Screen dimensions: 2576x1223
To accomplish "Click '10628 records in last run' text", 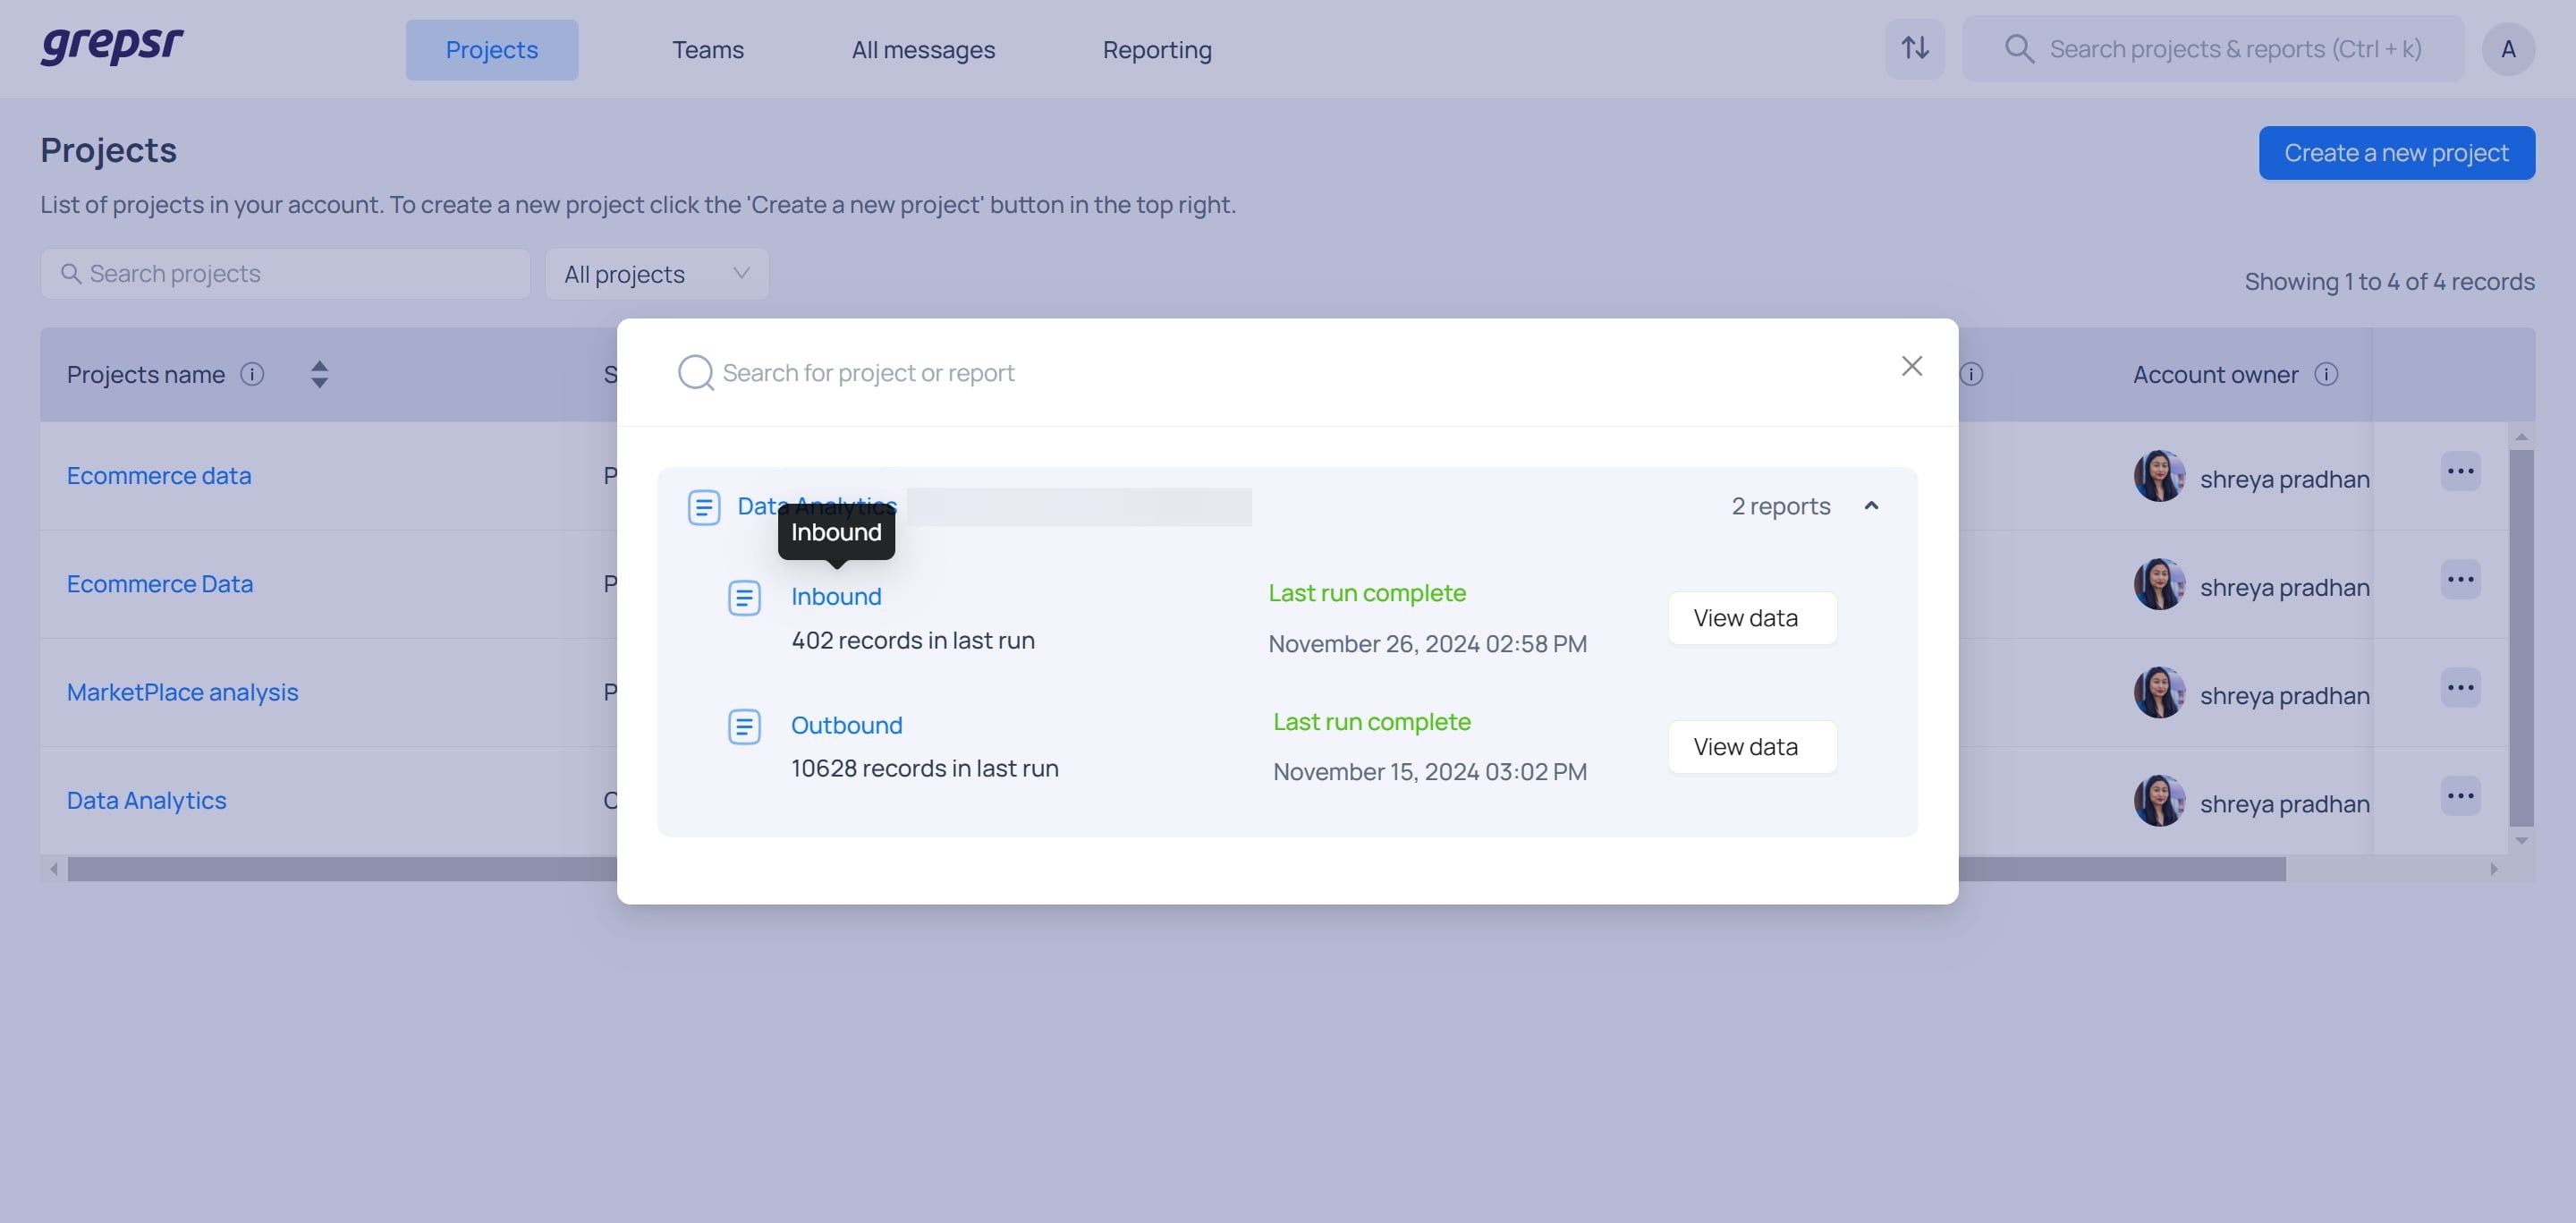I will (924, 768).
